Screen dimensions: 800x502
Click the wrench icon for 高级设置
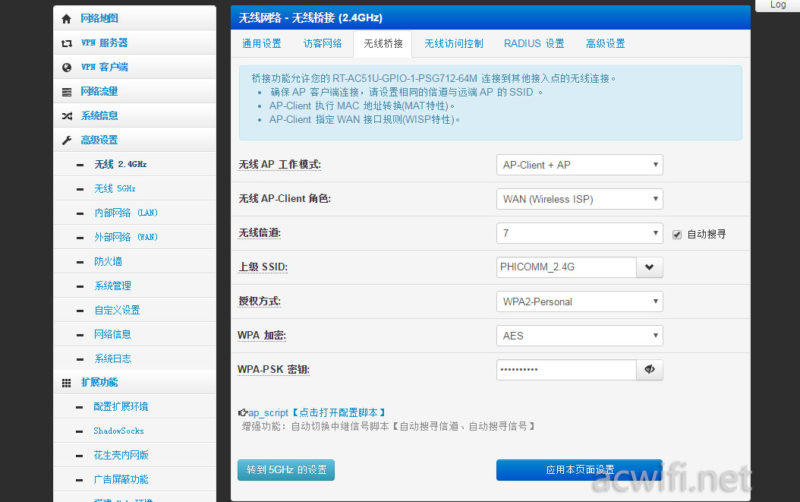pyautogui.click(x=66, y=140)
